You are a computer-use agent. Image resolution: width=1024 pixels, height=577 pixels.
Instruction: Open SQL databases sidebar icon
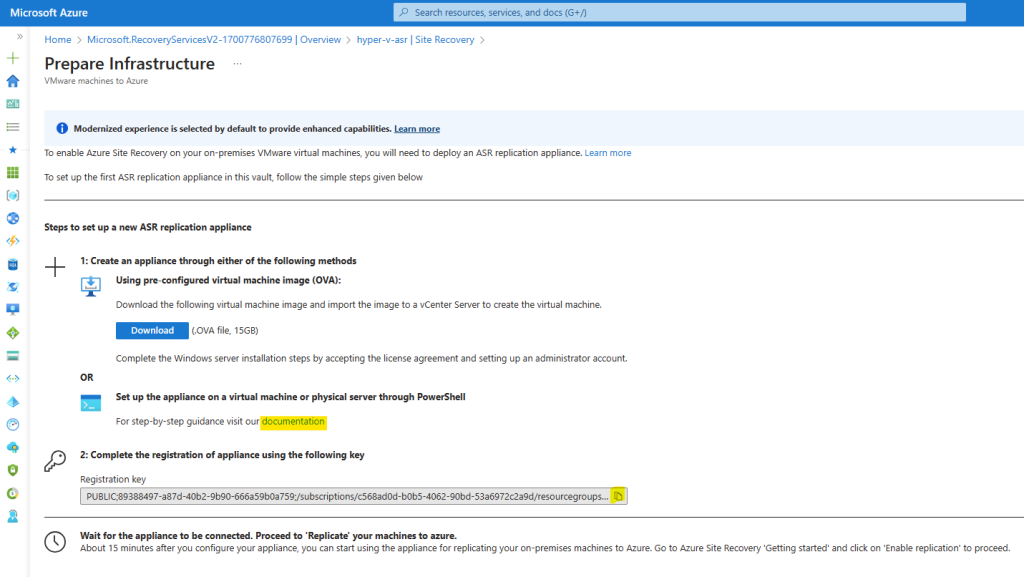tap(12, 264)
